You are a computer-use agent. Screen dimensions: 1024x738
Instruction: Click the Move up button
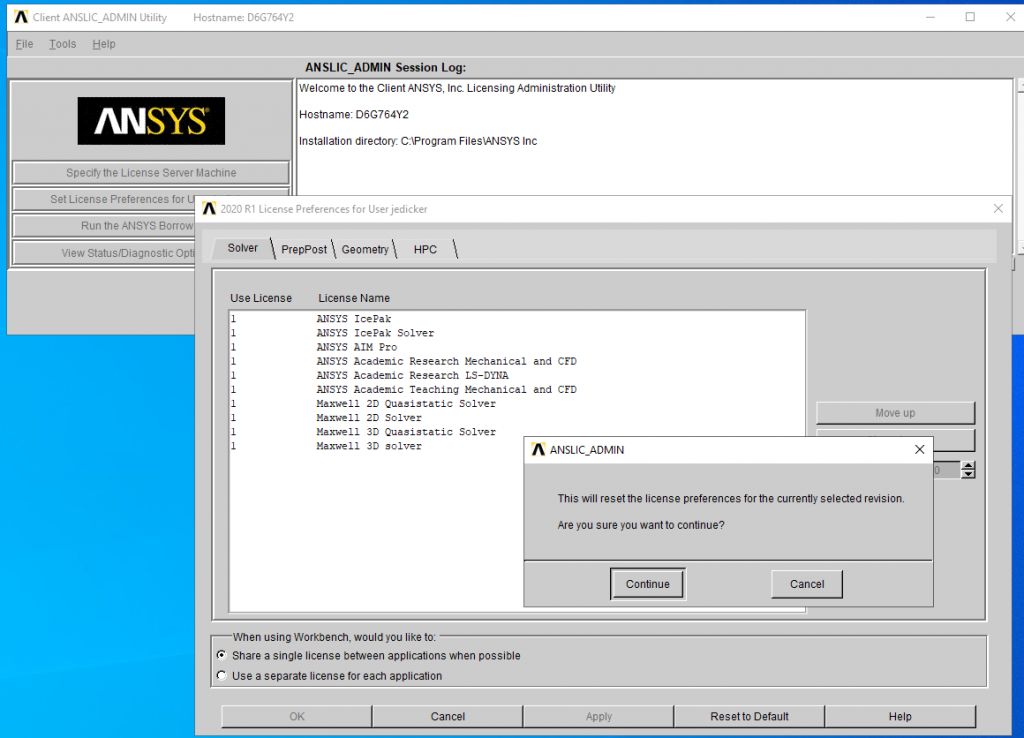[x=895, y=413]
